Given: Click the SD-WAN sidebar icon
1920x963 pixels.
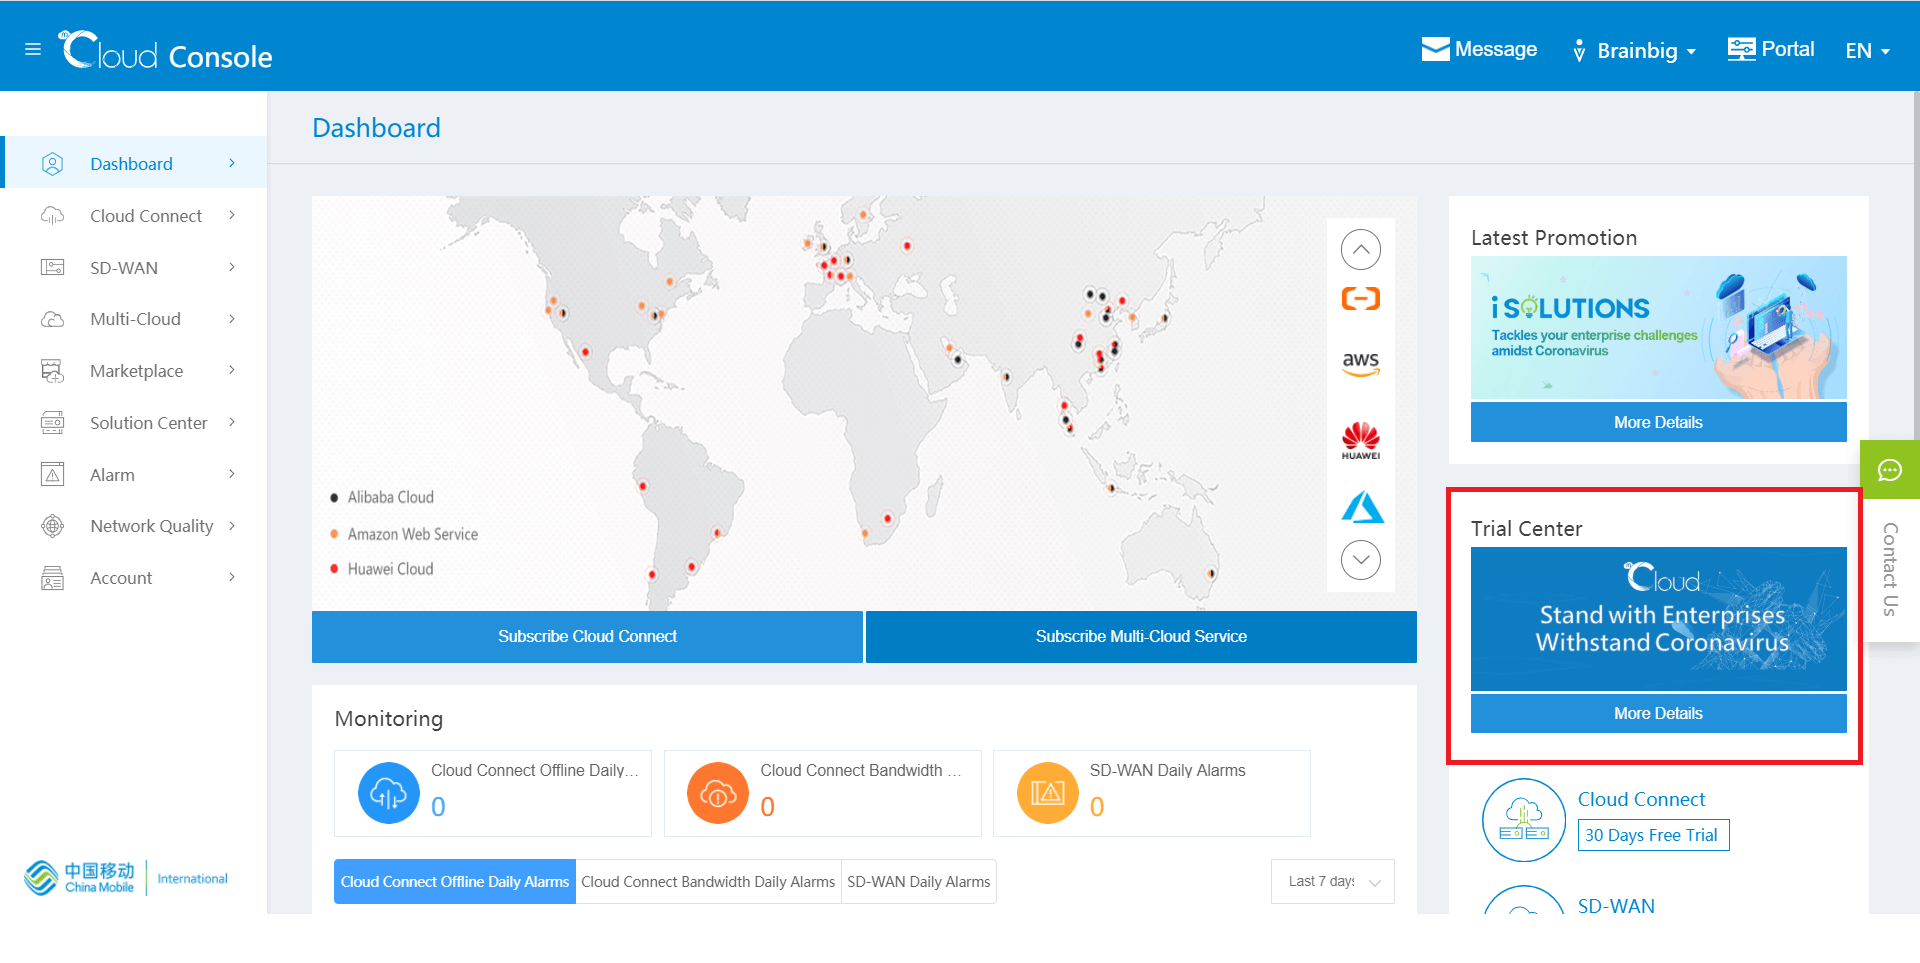Looking at the screenshot, I should coord(52,267).
